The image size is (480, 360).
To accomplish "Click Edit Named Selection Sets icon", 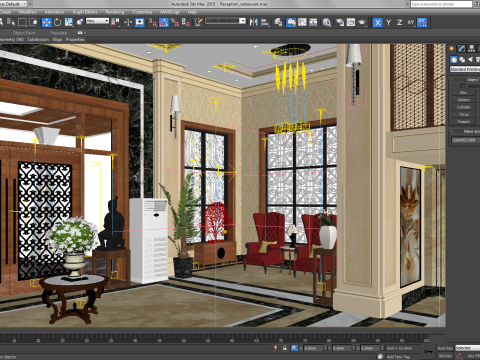I will pyautogui.click(x=199, y=22).
